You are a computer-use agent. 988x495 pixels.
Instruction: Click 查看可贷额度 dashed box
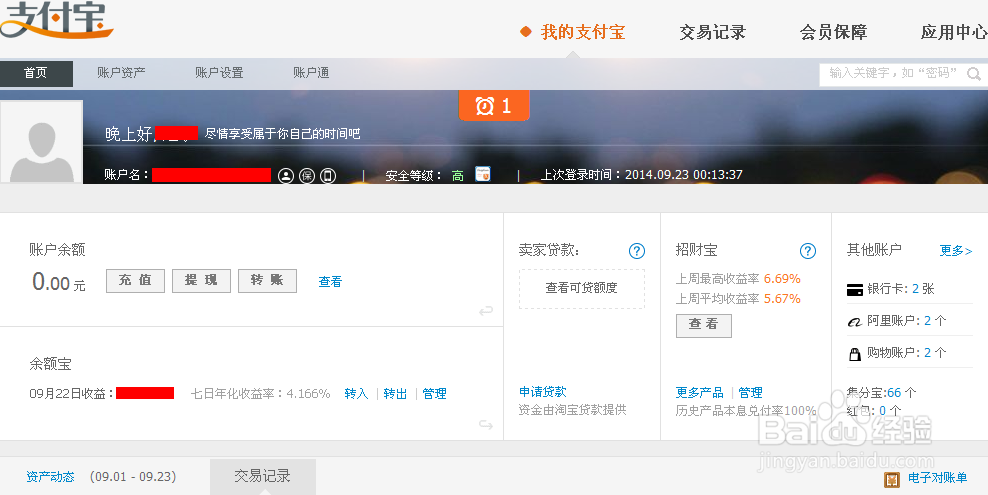pos(582,288)
